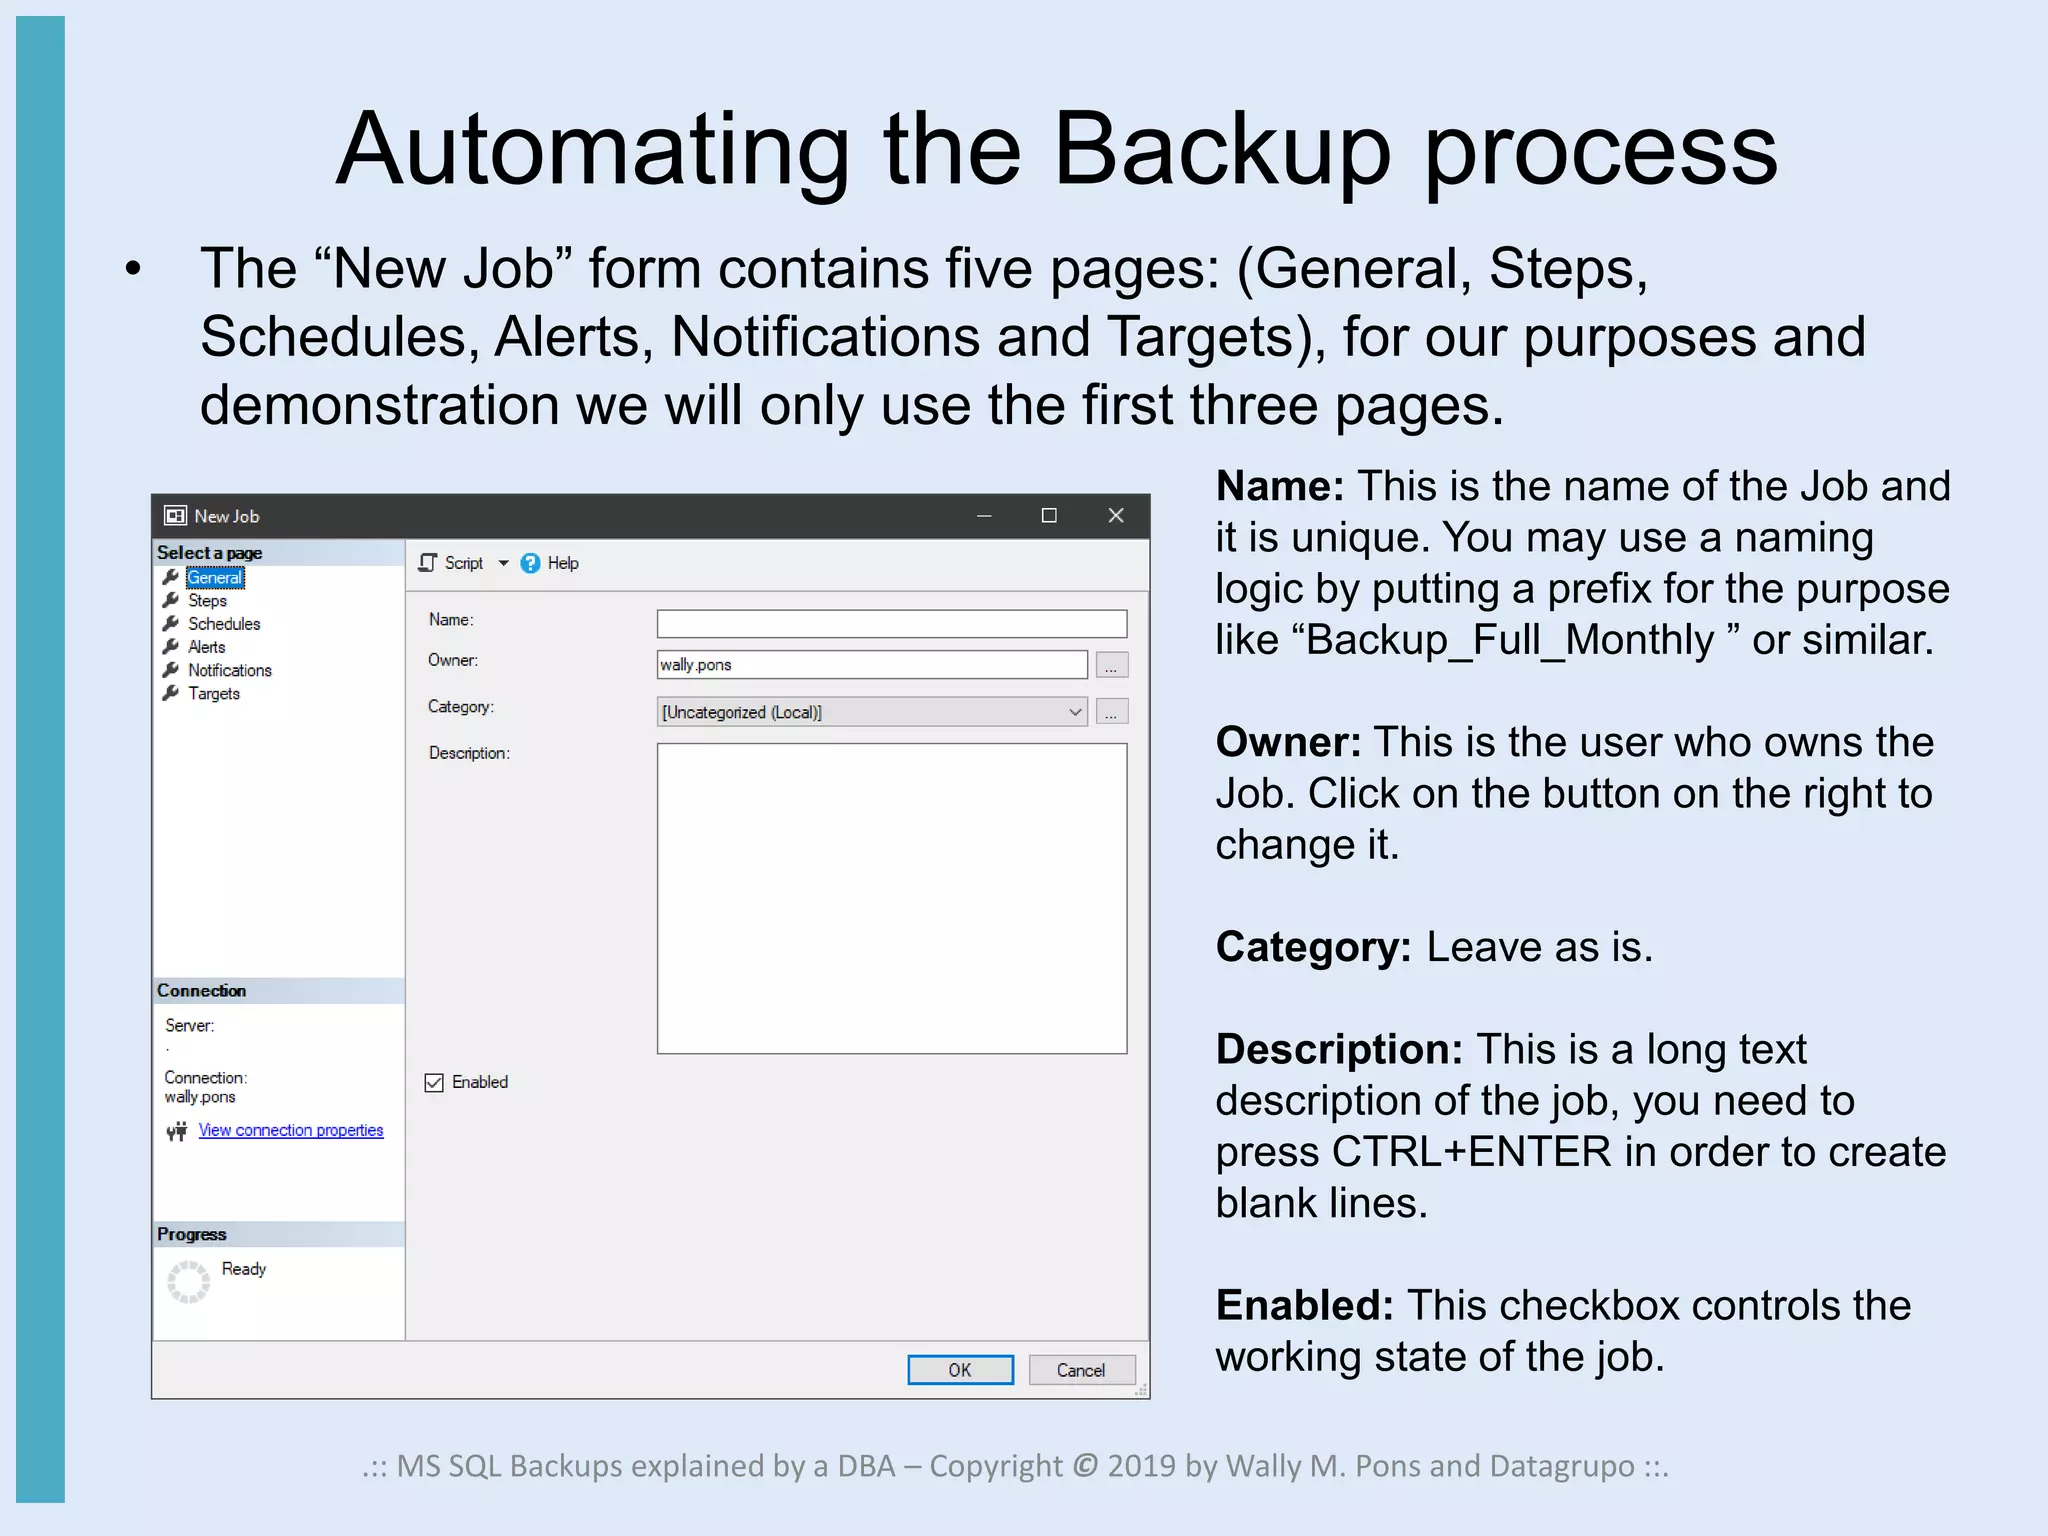The width and height of the screenshot is (2048, 1536).
Task: Click the Progress section header
Action: pos(278,1234)
